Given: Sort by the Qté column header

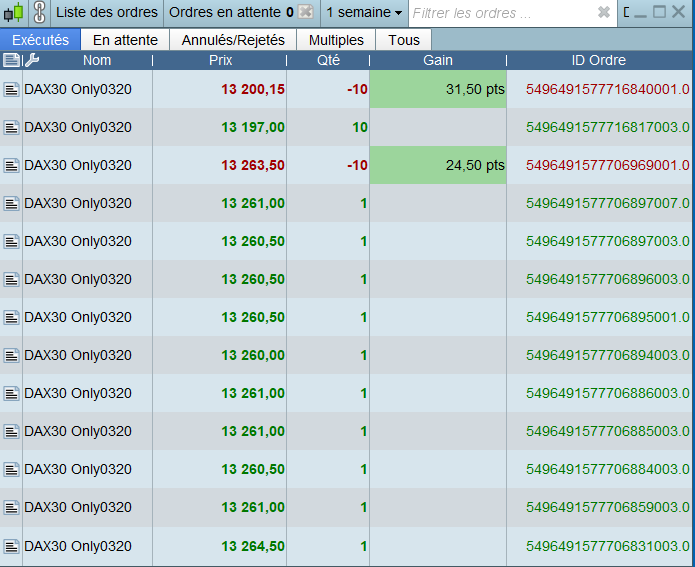Looking at the screenshot, I should coord(328,60).
